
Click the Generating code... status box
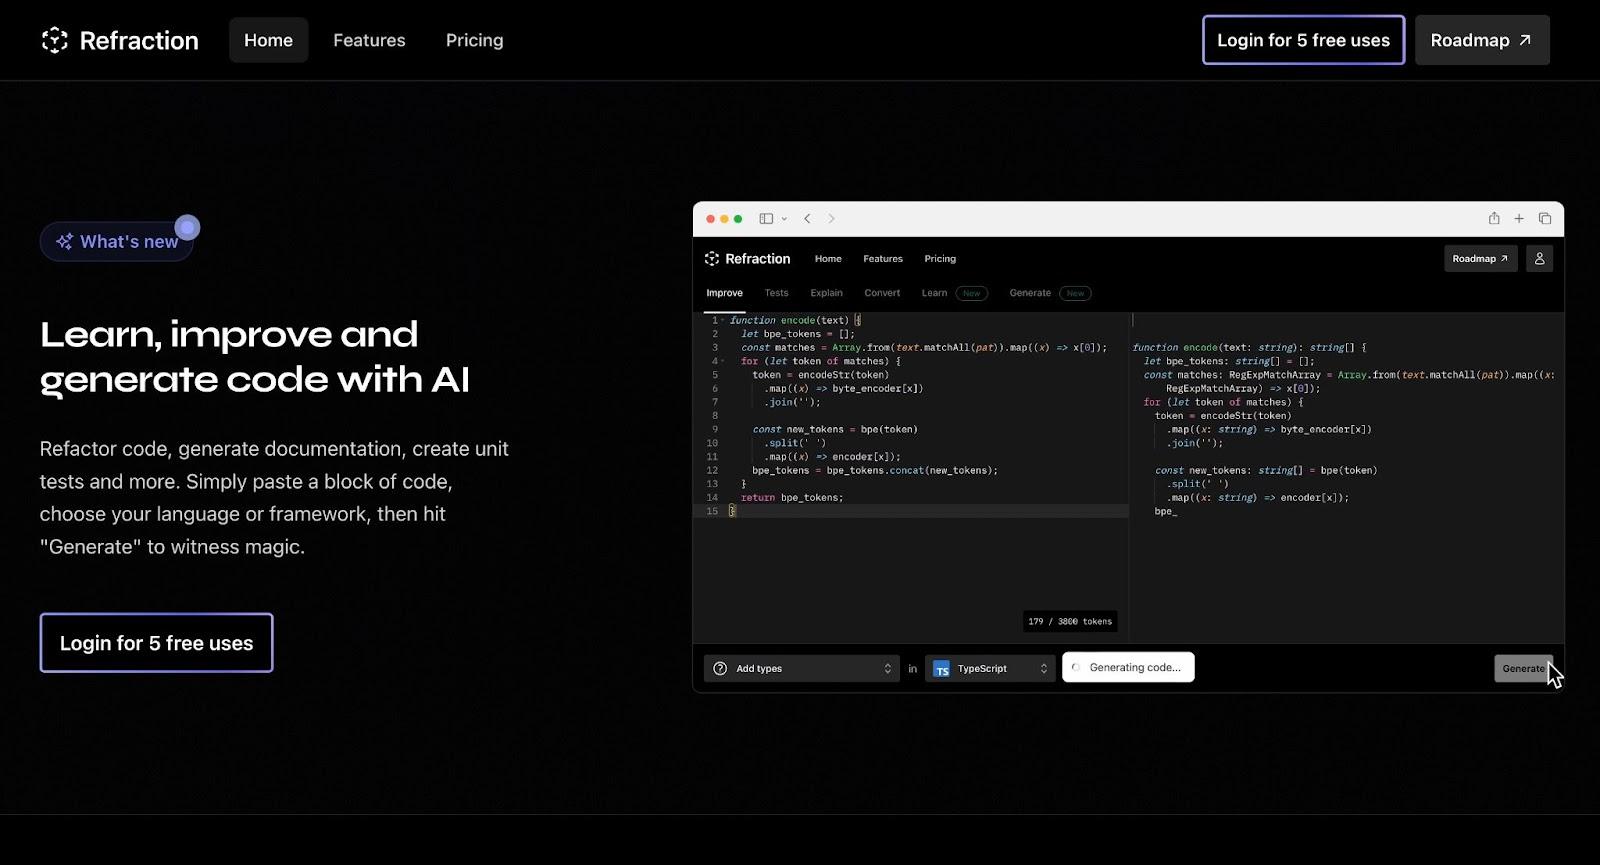pos(1128,668)
